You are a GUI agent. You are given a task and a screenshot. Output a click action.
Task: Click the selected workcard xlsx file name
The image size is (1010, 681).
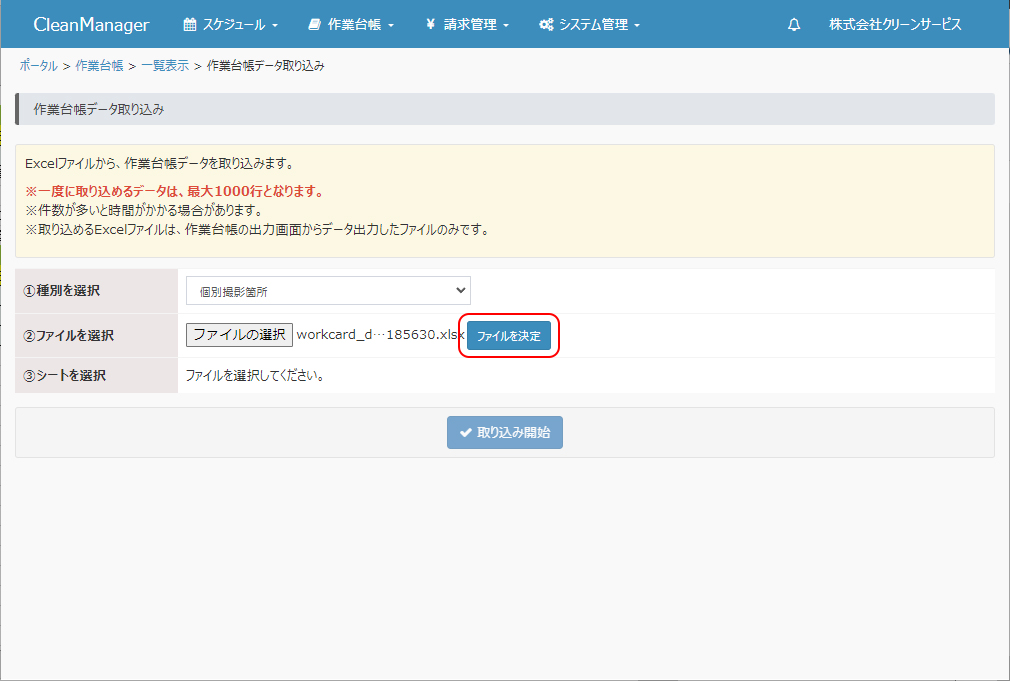380,335
